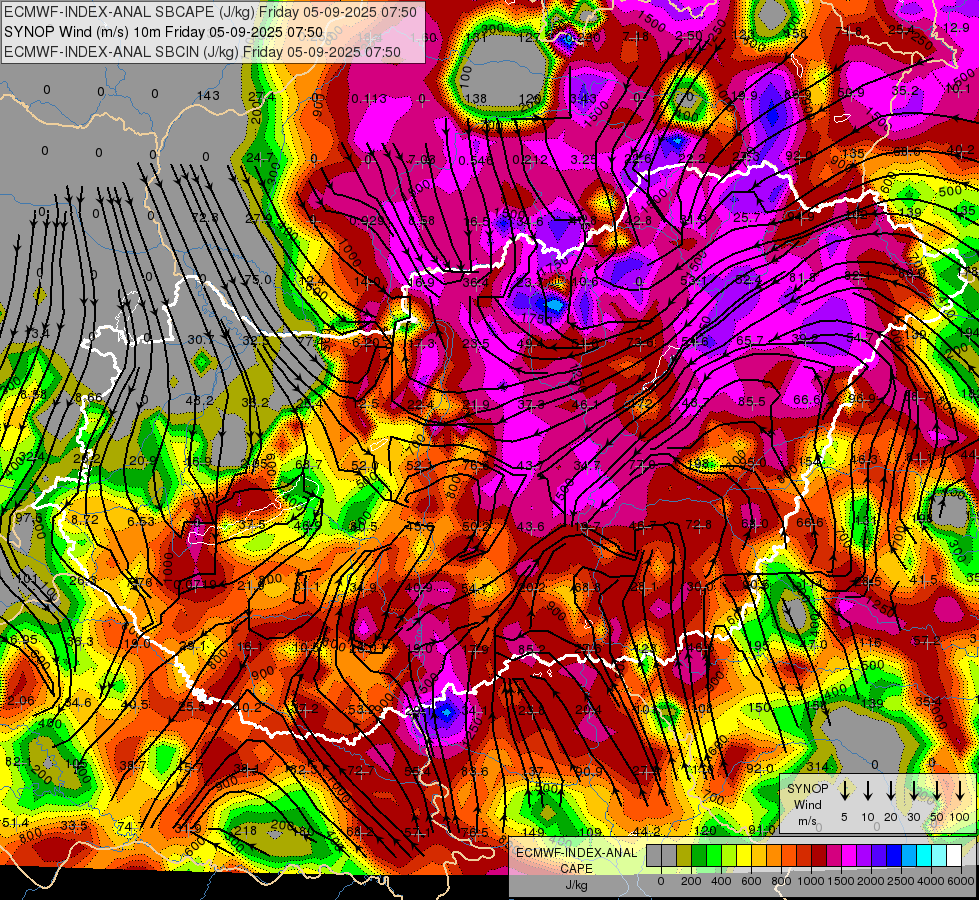This screenshot has width=979, height=900.
Task: Click the 97.6 value on the map
Action: click(29, 518)
